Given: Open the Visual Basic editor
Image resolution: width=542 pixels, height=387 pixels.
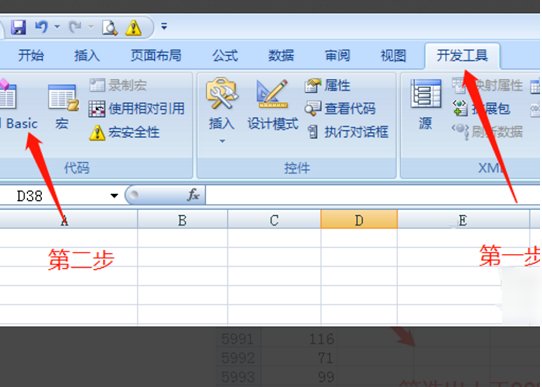Looking at the screenshot, I should pos(19,105).
